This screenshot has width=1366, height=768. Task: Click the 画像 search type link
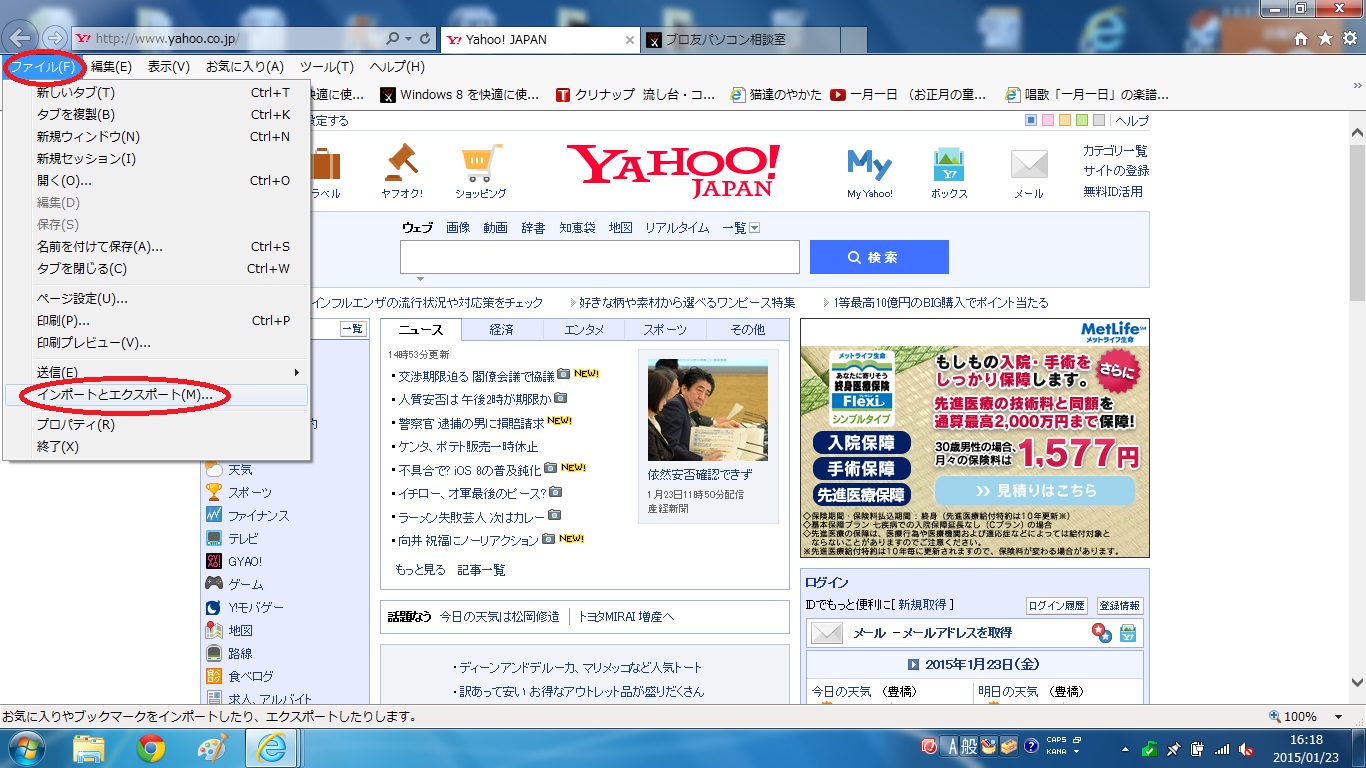(458, 228)
